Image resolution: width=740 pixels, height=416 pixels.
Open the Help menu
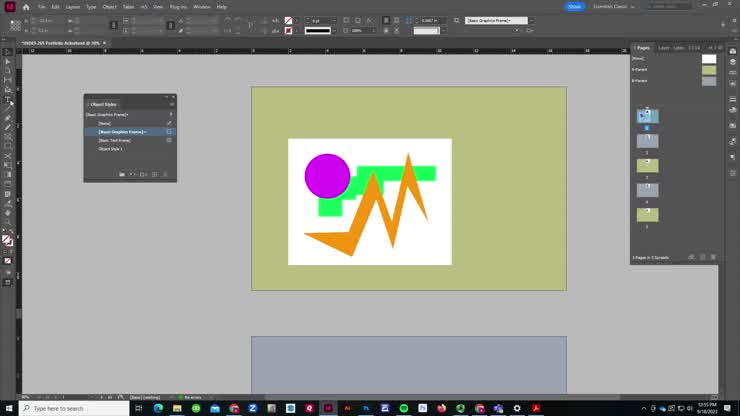222,7
